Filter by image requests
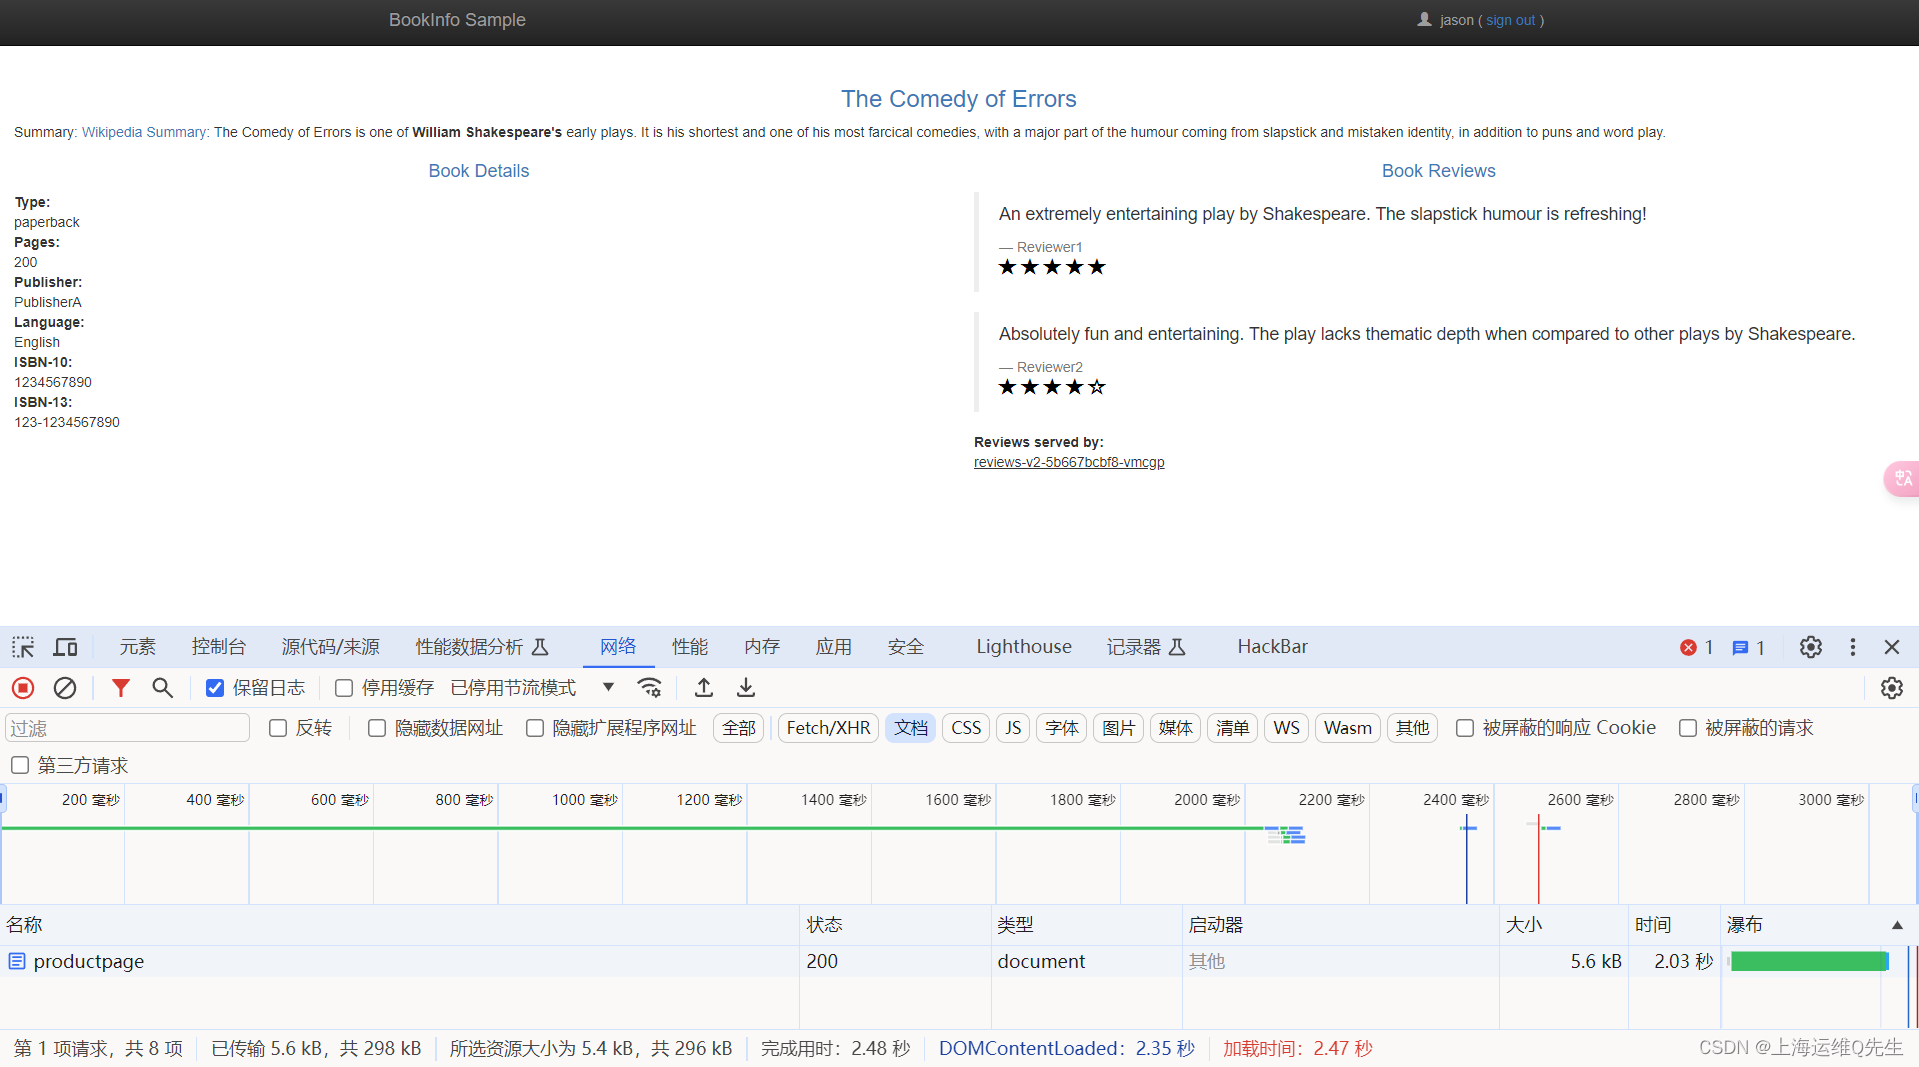The height and width of the screenshot is (1067, 1919). (x=1118, y=728)
